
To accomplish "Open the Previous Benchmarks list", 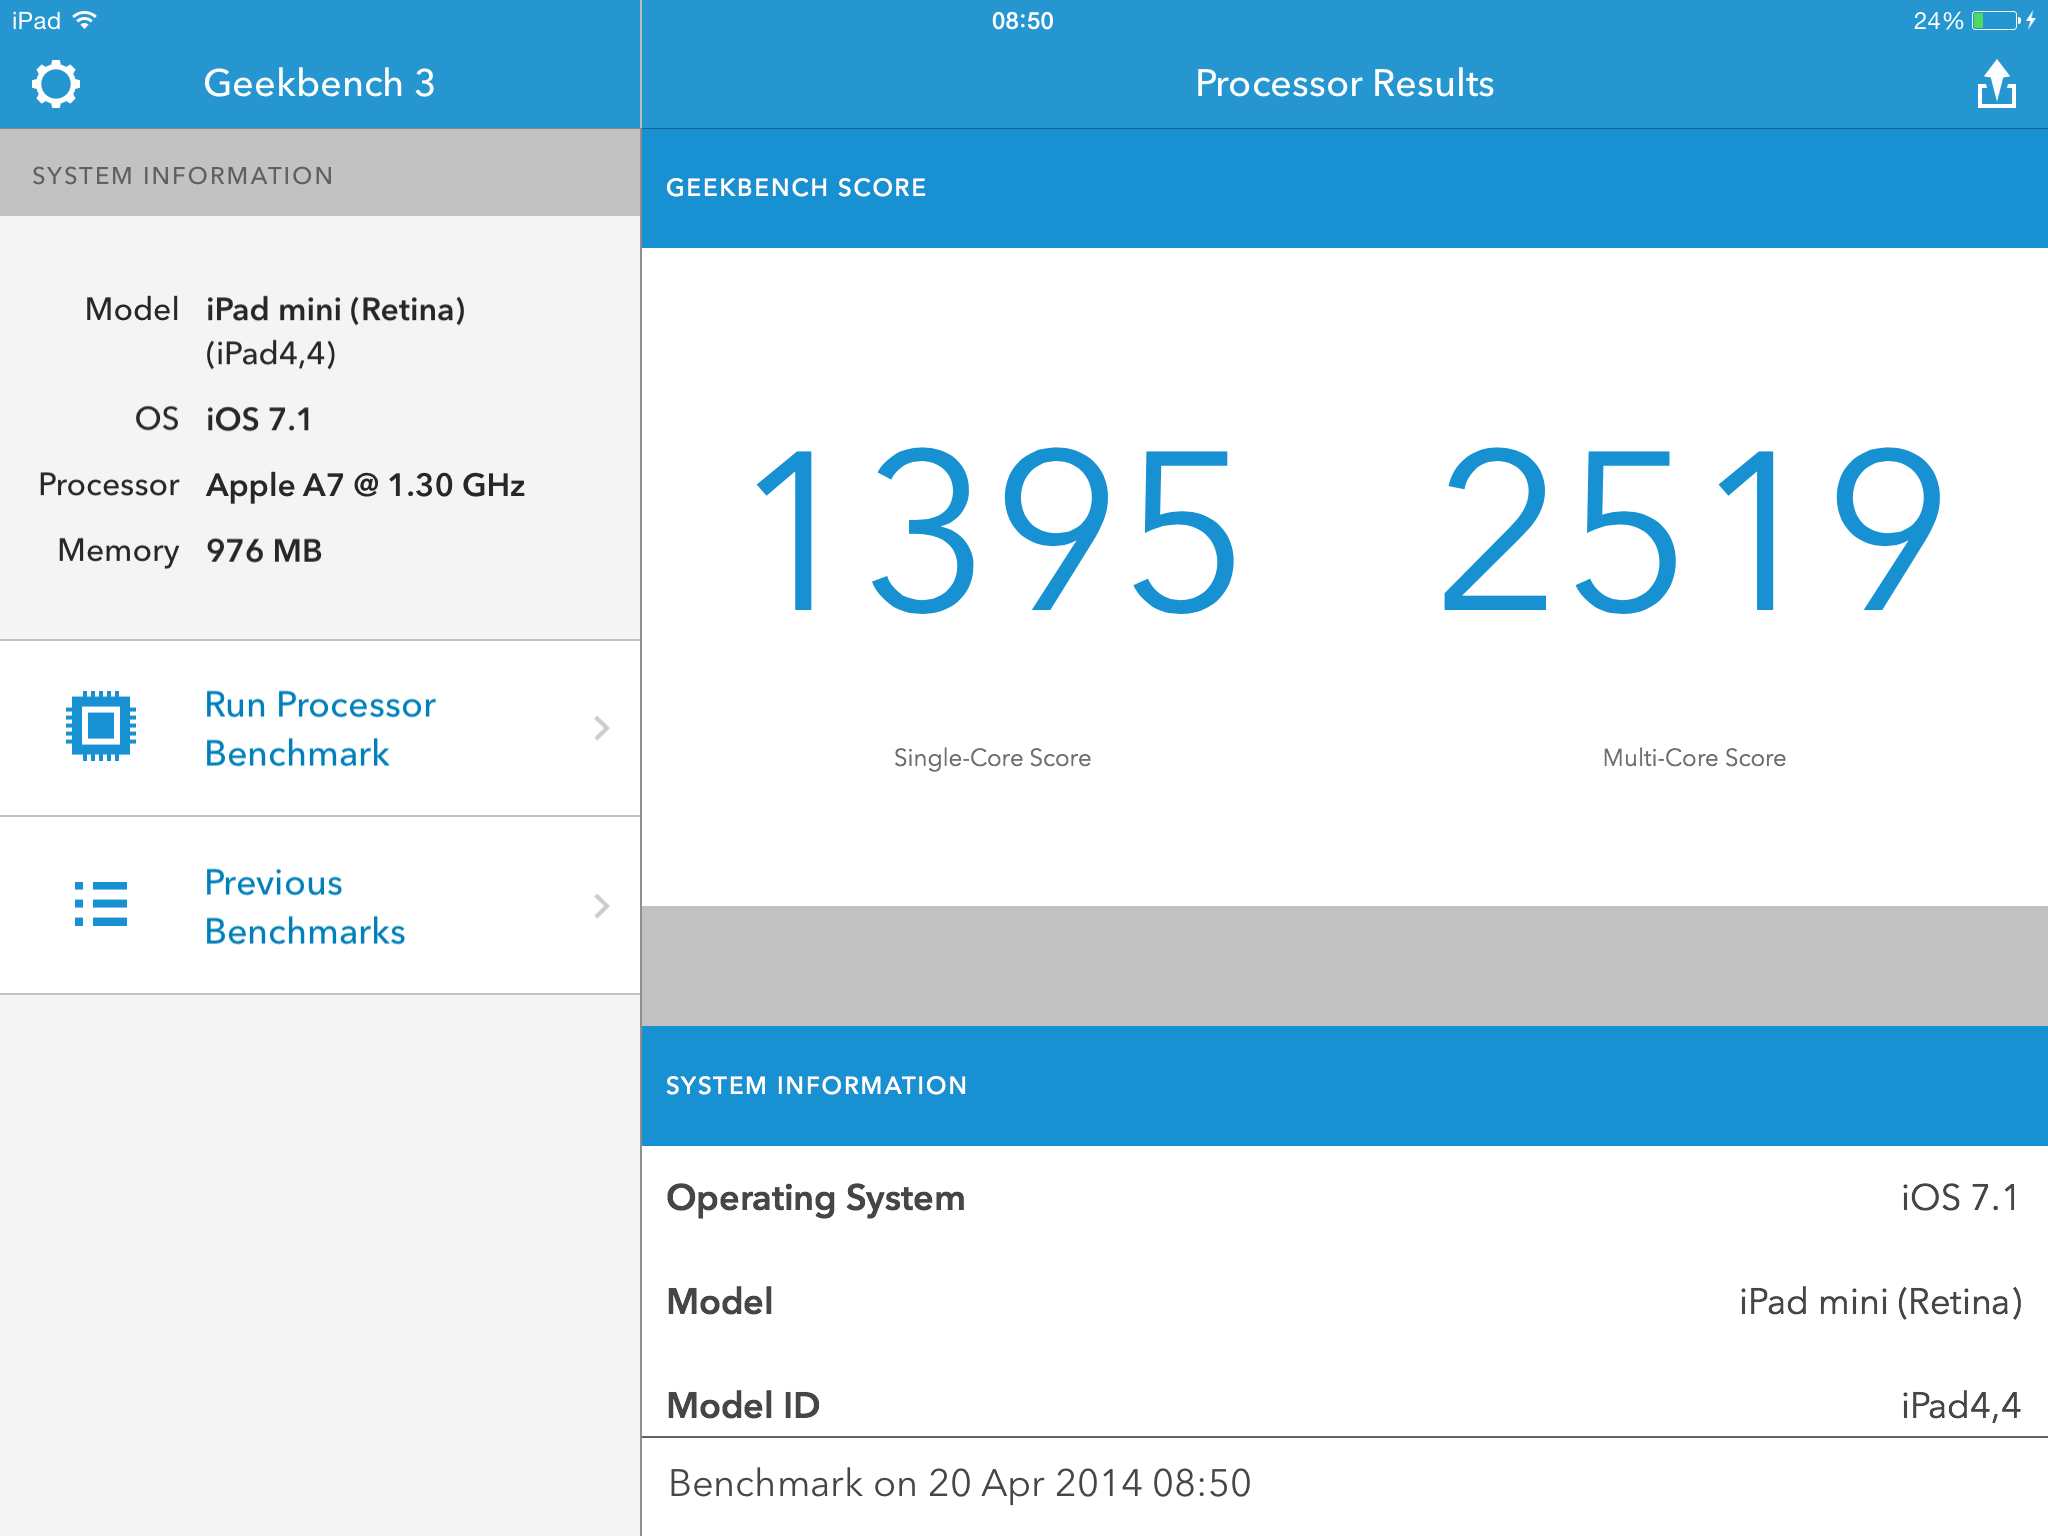I will 305,906.
